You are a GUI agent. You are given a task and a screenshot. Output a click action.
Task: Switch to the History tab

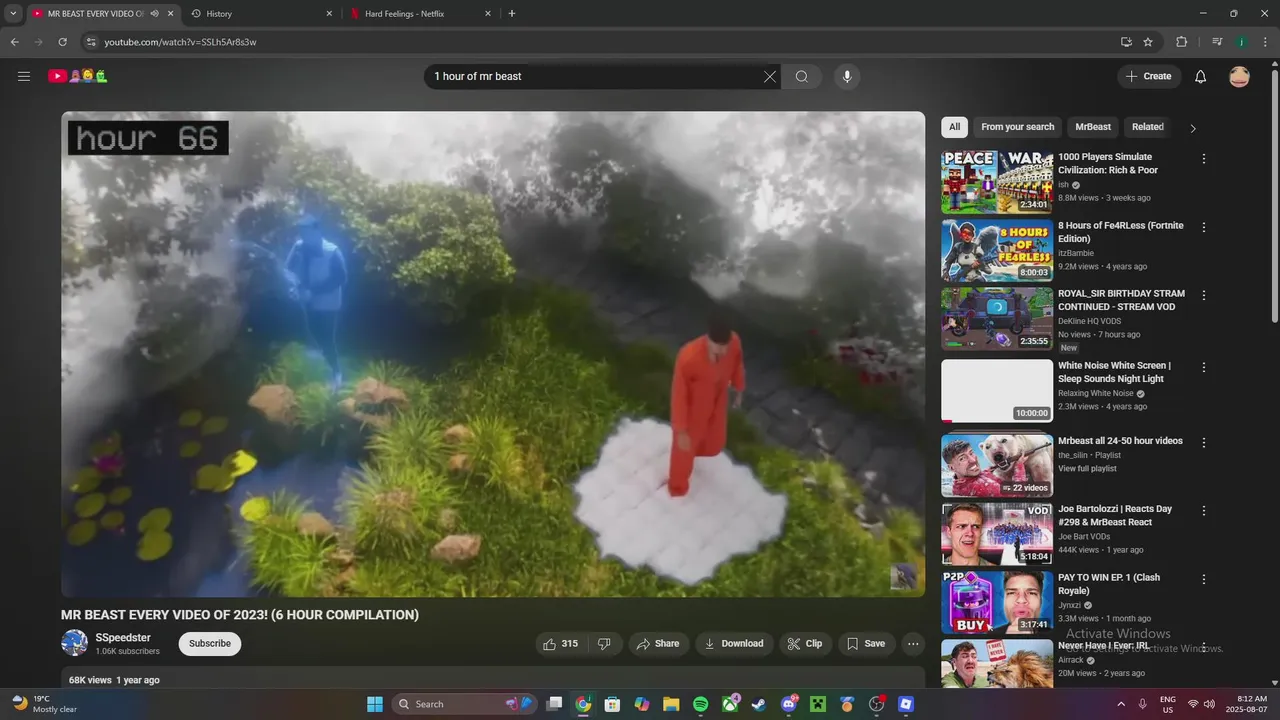tap(262, 14)
